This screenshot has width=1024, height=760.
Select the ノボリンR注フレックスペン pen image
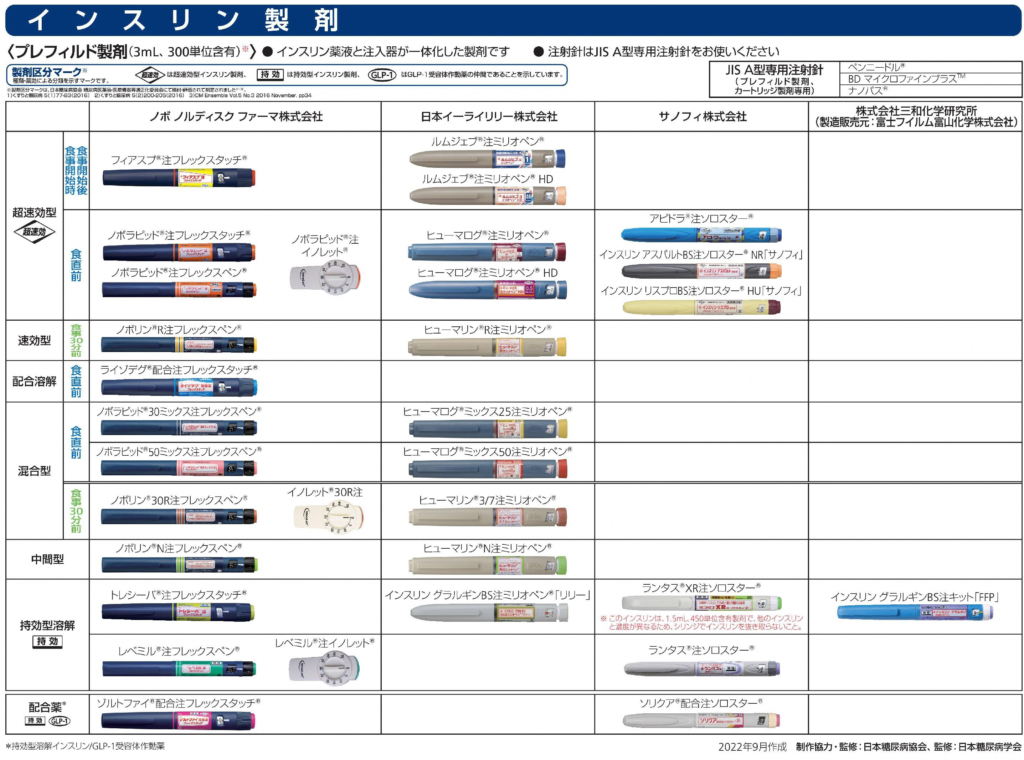tap(179, 345)
